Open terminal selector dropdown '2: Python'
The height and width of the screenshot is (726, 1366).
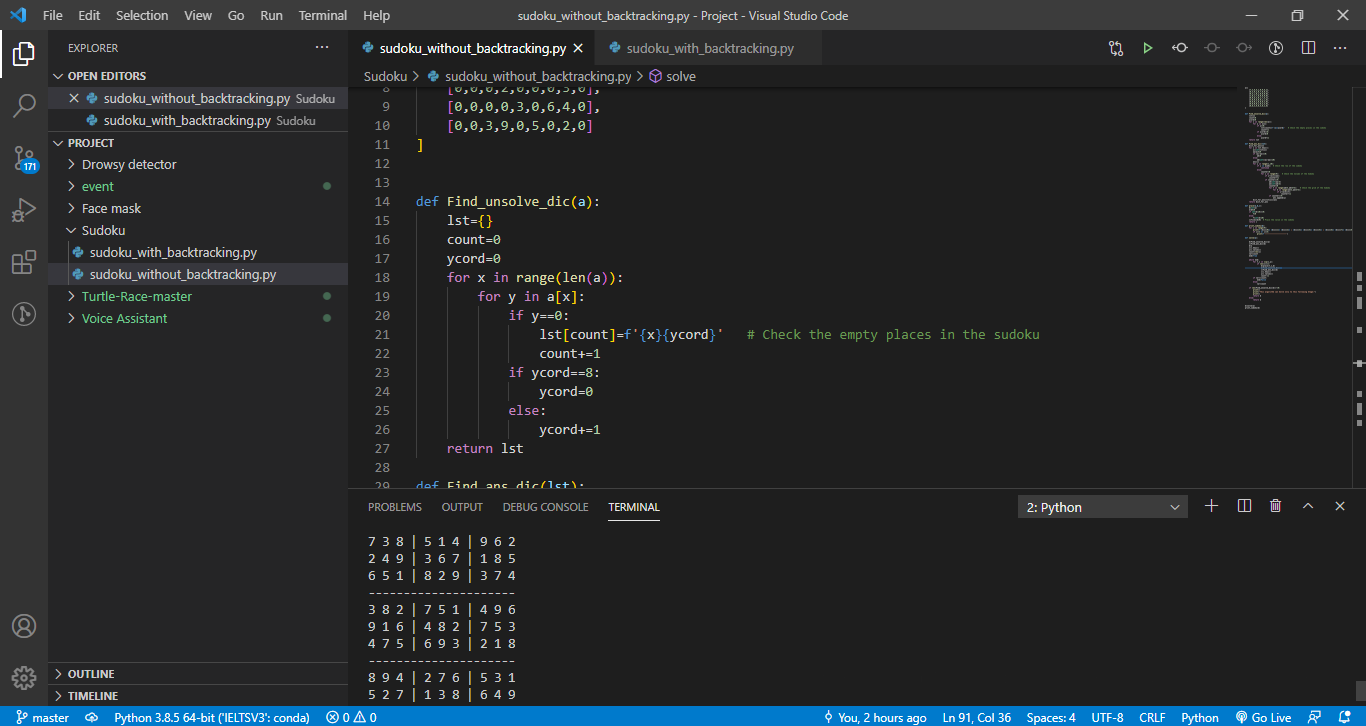(1103, 507)
